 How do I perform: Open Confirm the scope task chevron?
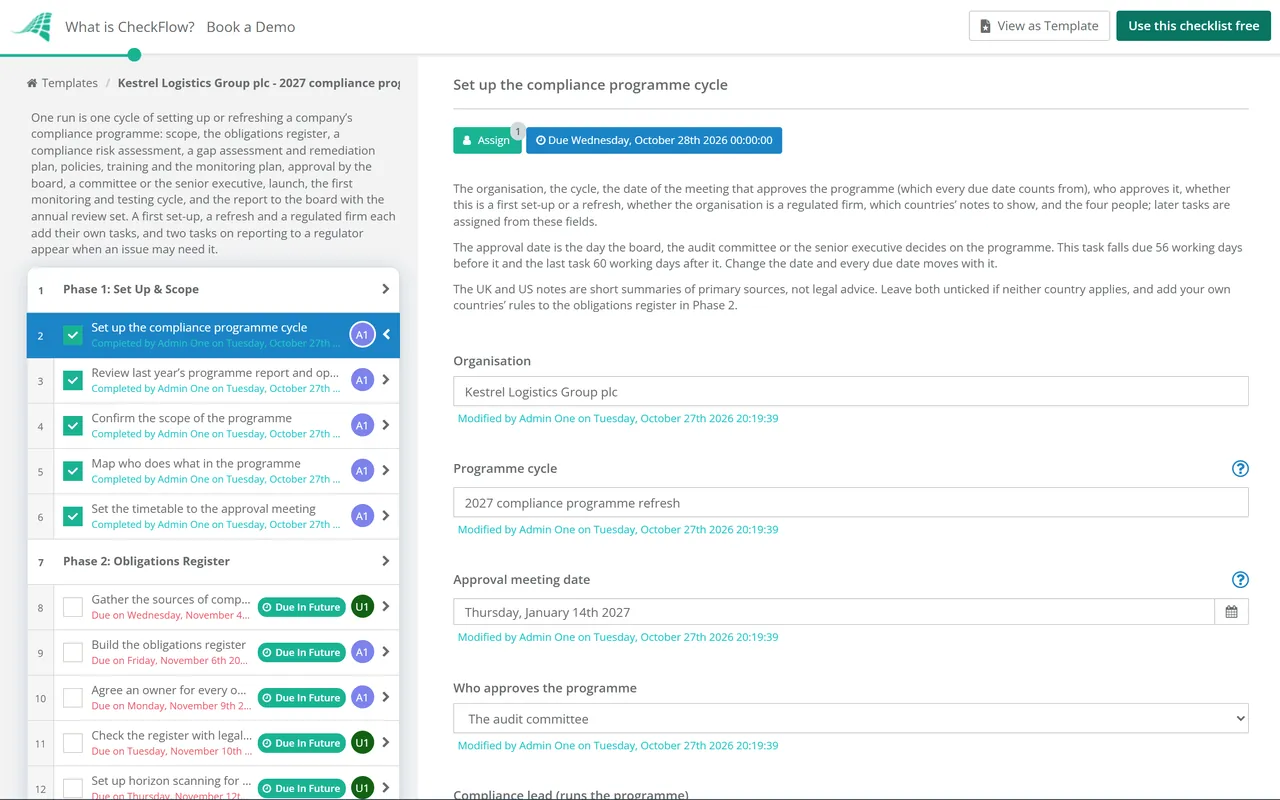(x=386, y=425)
